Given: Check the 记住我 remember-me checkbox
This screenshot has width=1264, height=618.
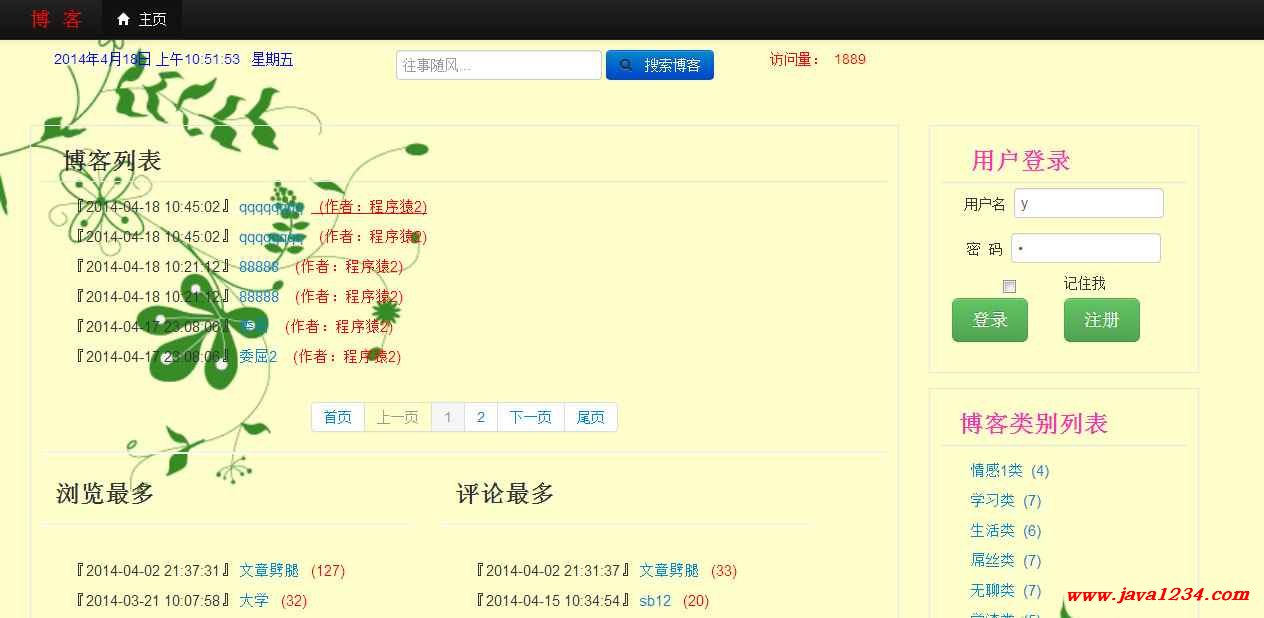Looking at the screenshot, I should point(1010,285).
